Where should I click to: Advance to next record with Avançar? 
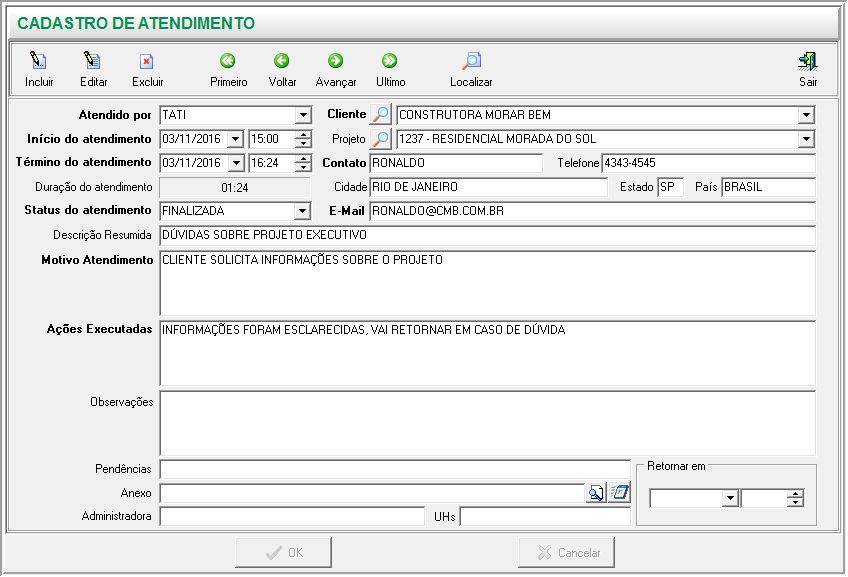335,62
